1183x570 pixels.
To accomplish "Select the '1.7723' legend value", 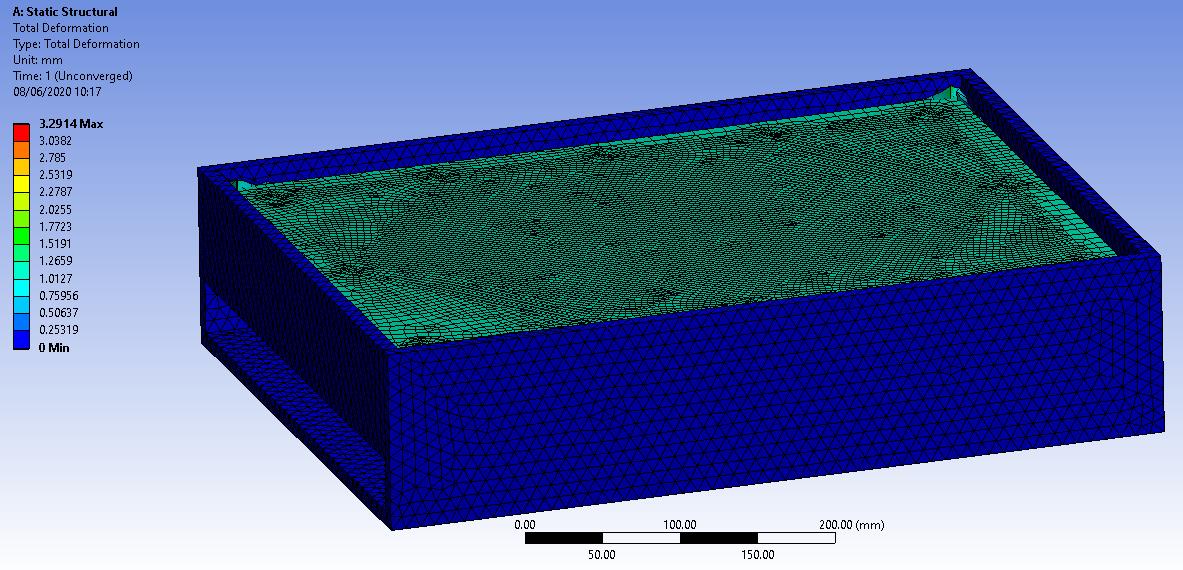I will [54, 226].
